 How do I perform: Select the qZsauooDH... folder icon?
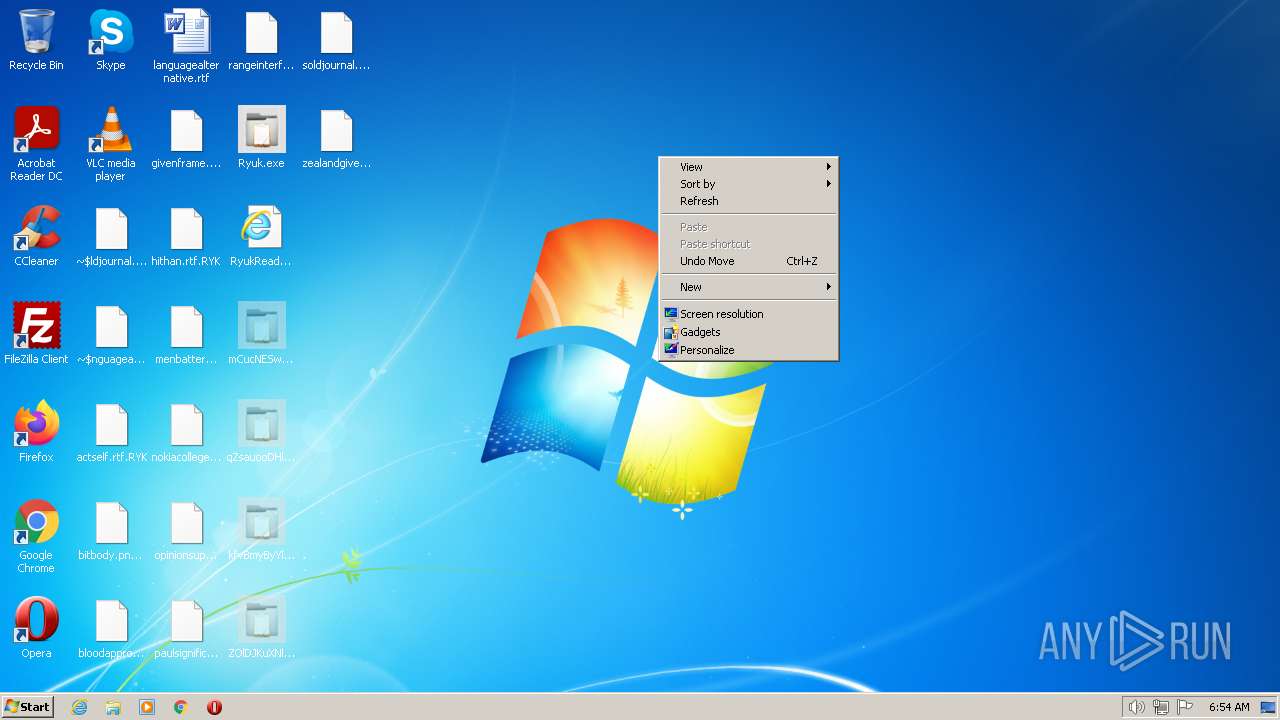click(261, 432)
